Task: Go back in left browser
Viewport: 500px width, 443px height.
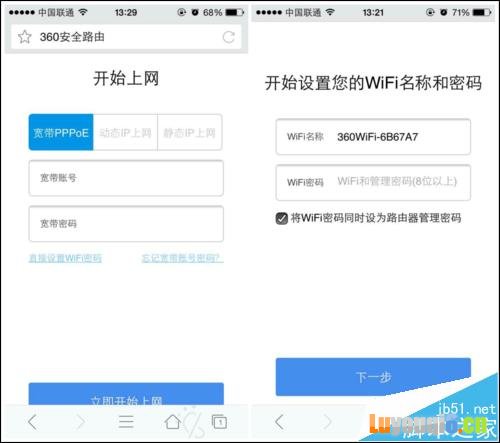Action: point(33,422)
